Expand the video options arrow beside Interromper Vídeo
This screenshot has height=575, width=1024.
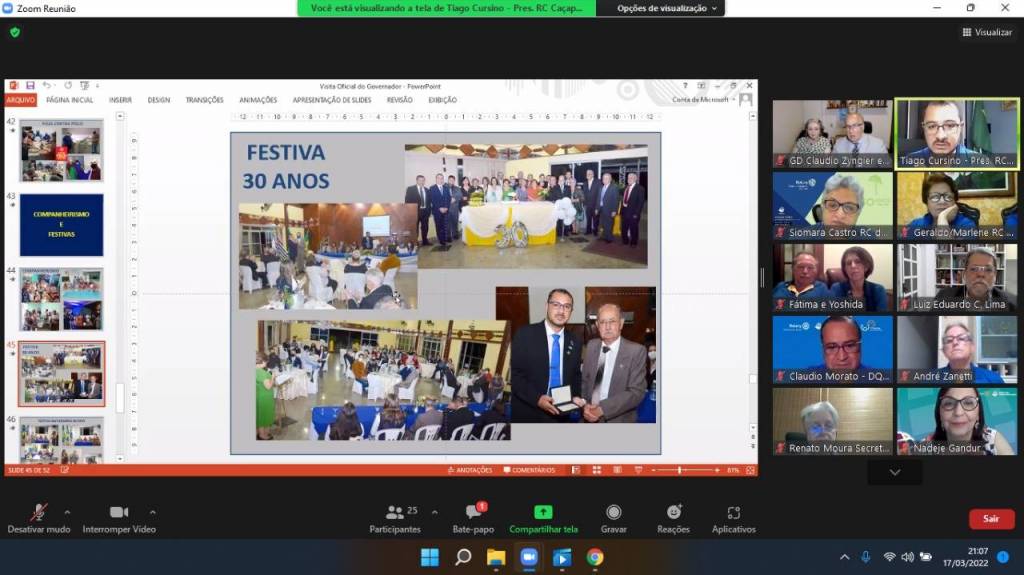click(x=152, y=511)
